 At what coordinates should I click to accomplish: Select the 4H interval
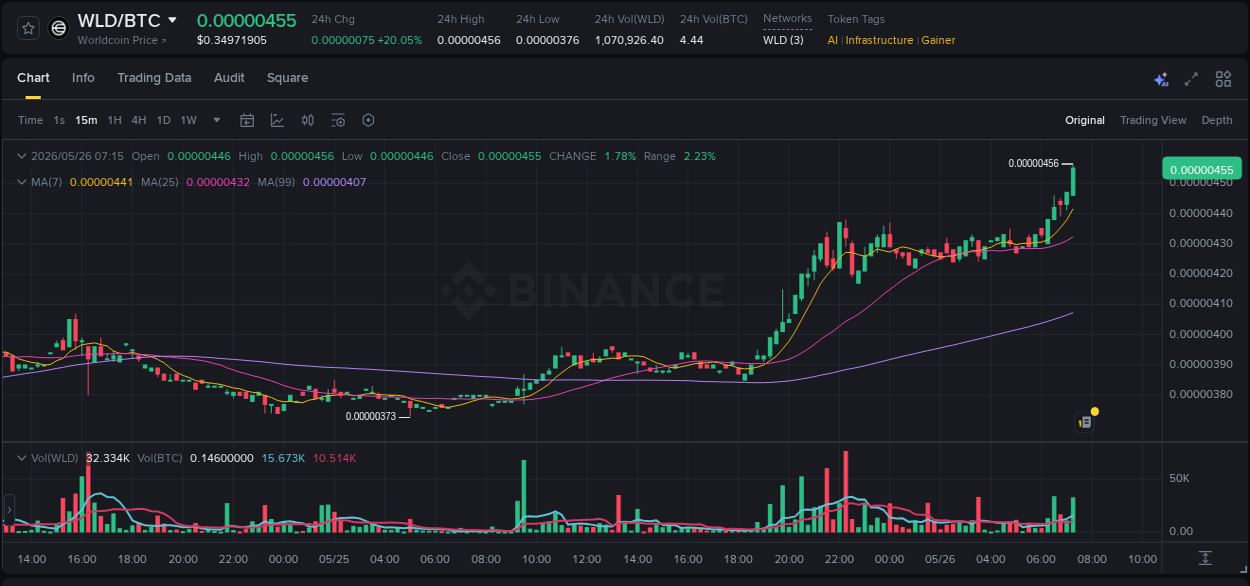click(139, 120)
